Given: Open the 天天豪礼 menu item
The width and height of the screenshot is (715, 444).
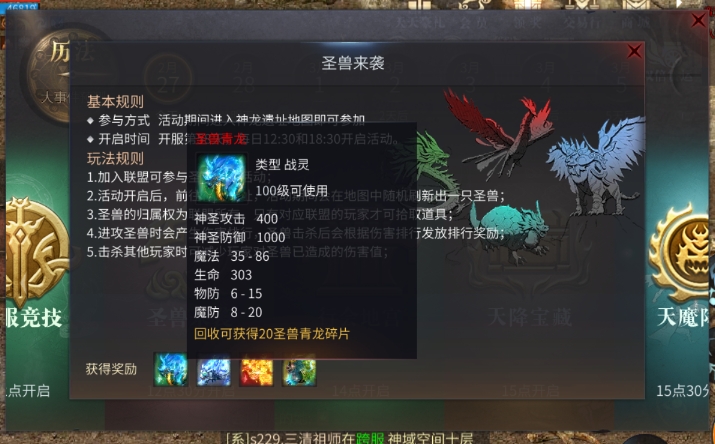Looking at the screenshot, I should 420,22.
